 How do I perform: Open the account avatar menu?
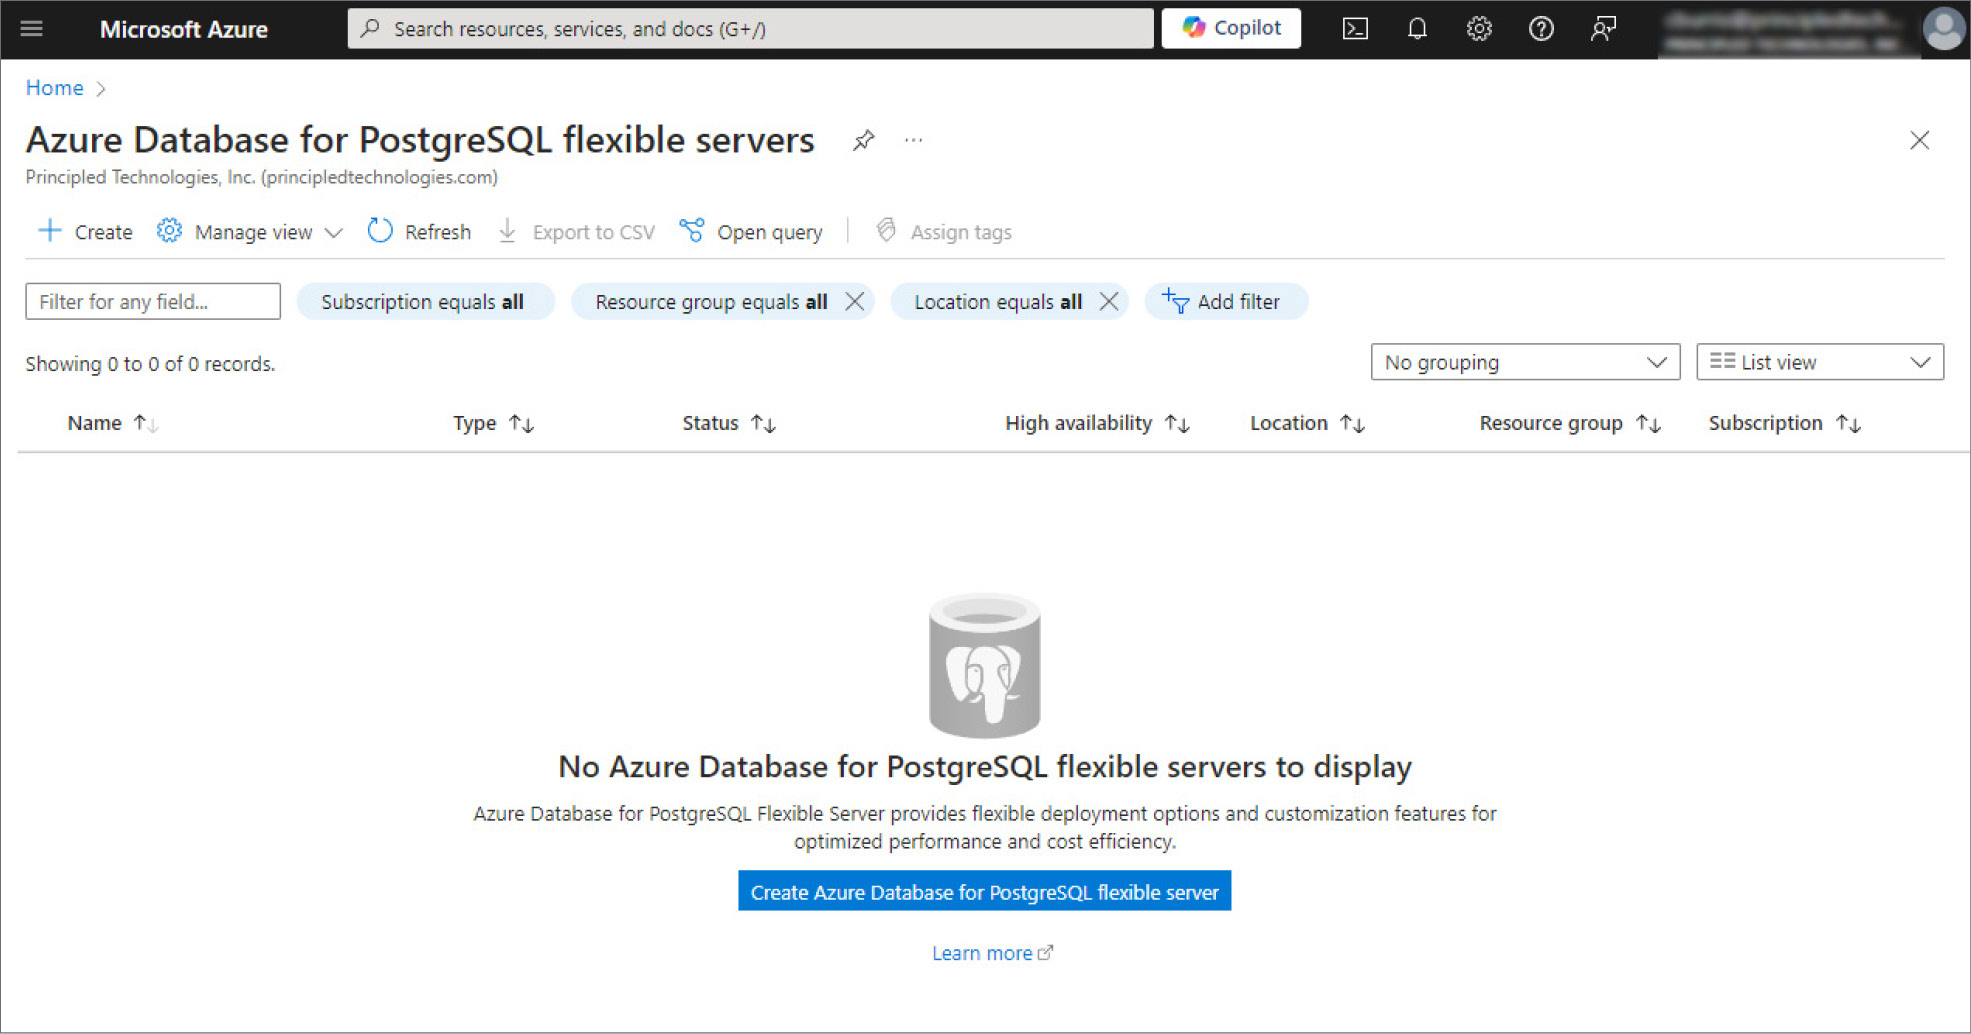[x=1943, y=28]
